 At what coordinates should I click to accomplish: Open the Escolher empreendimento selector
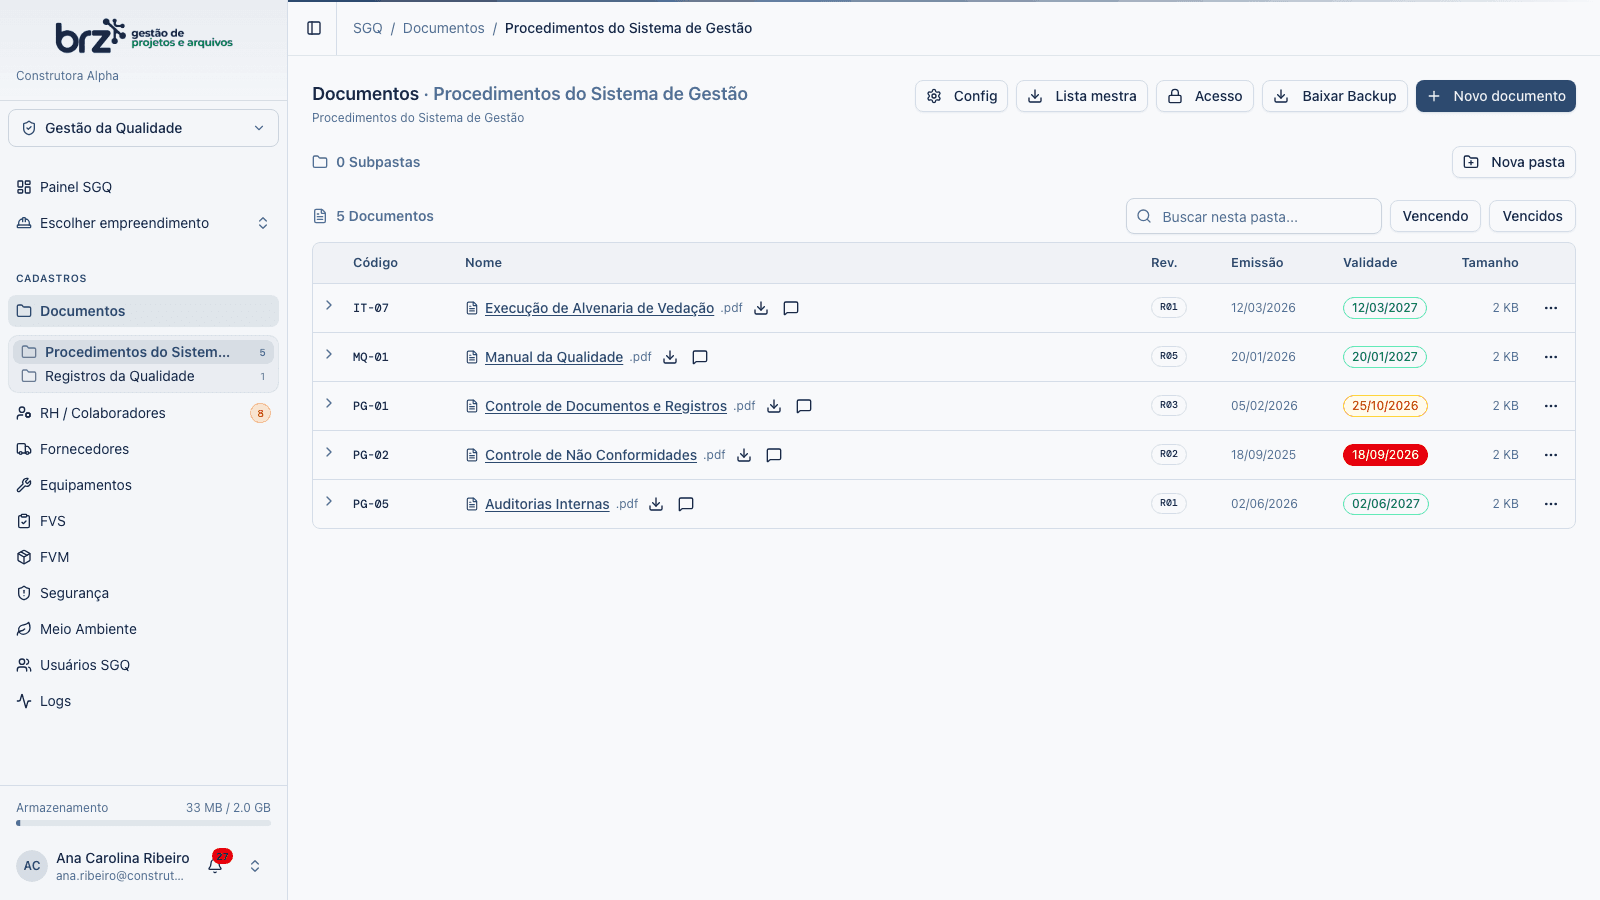(144, 223)
